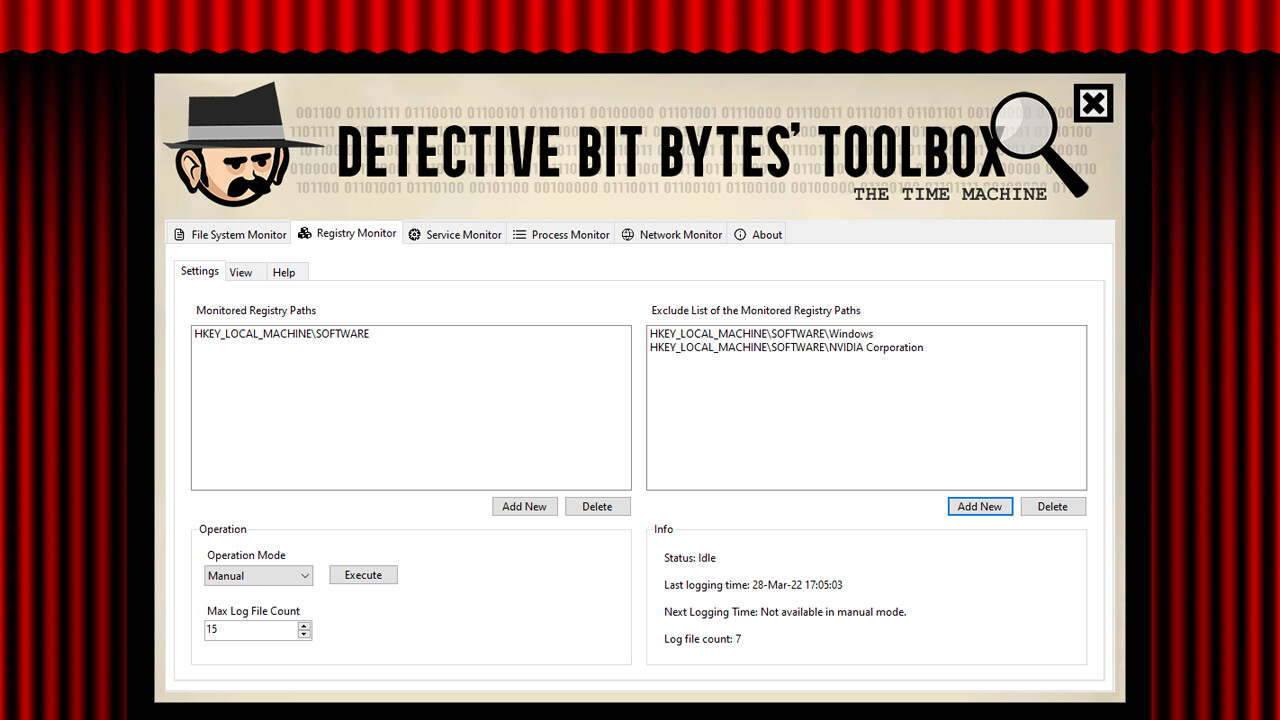This screenshot has width=1280, height=720.
Task: Switch to the View tab
Action: [241, 271]
